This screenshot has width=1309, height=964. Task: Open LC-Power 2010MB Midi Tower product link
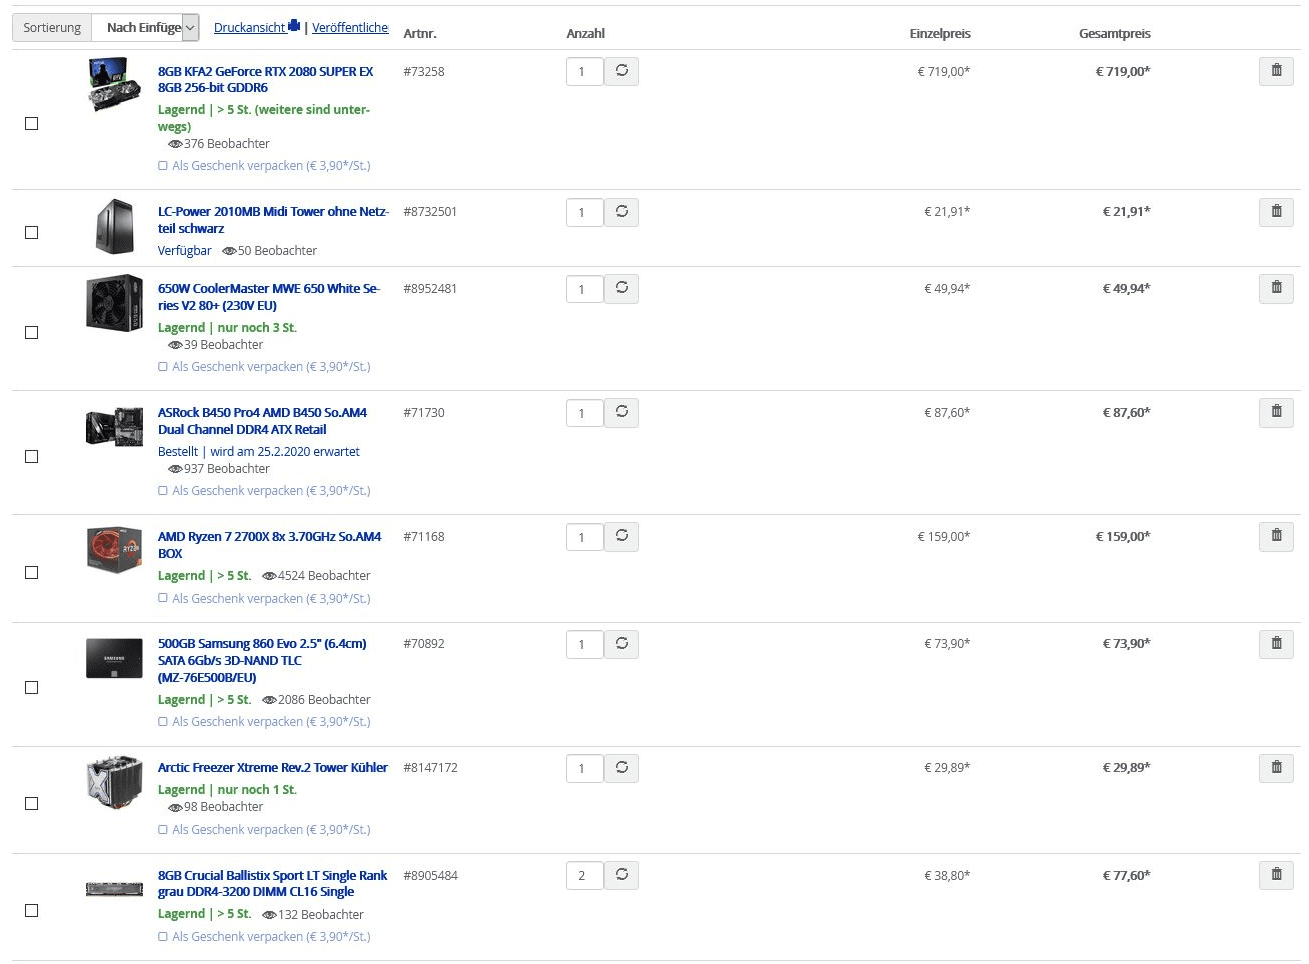click(x=273, y=220)
